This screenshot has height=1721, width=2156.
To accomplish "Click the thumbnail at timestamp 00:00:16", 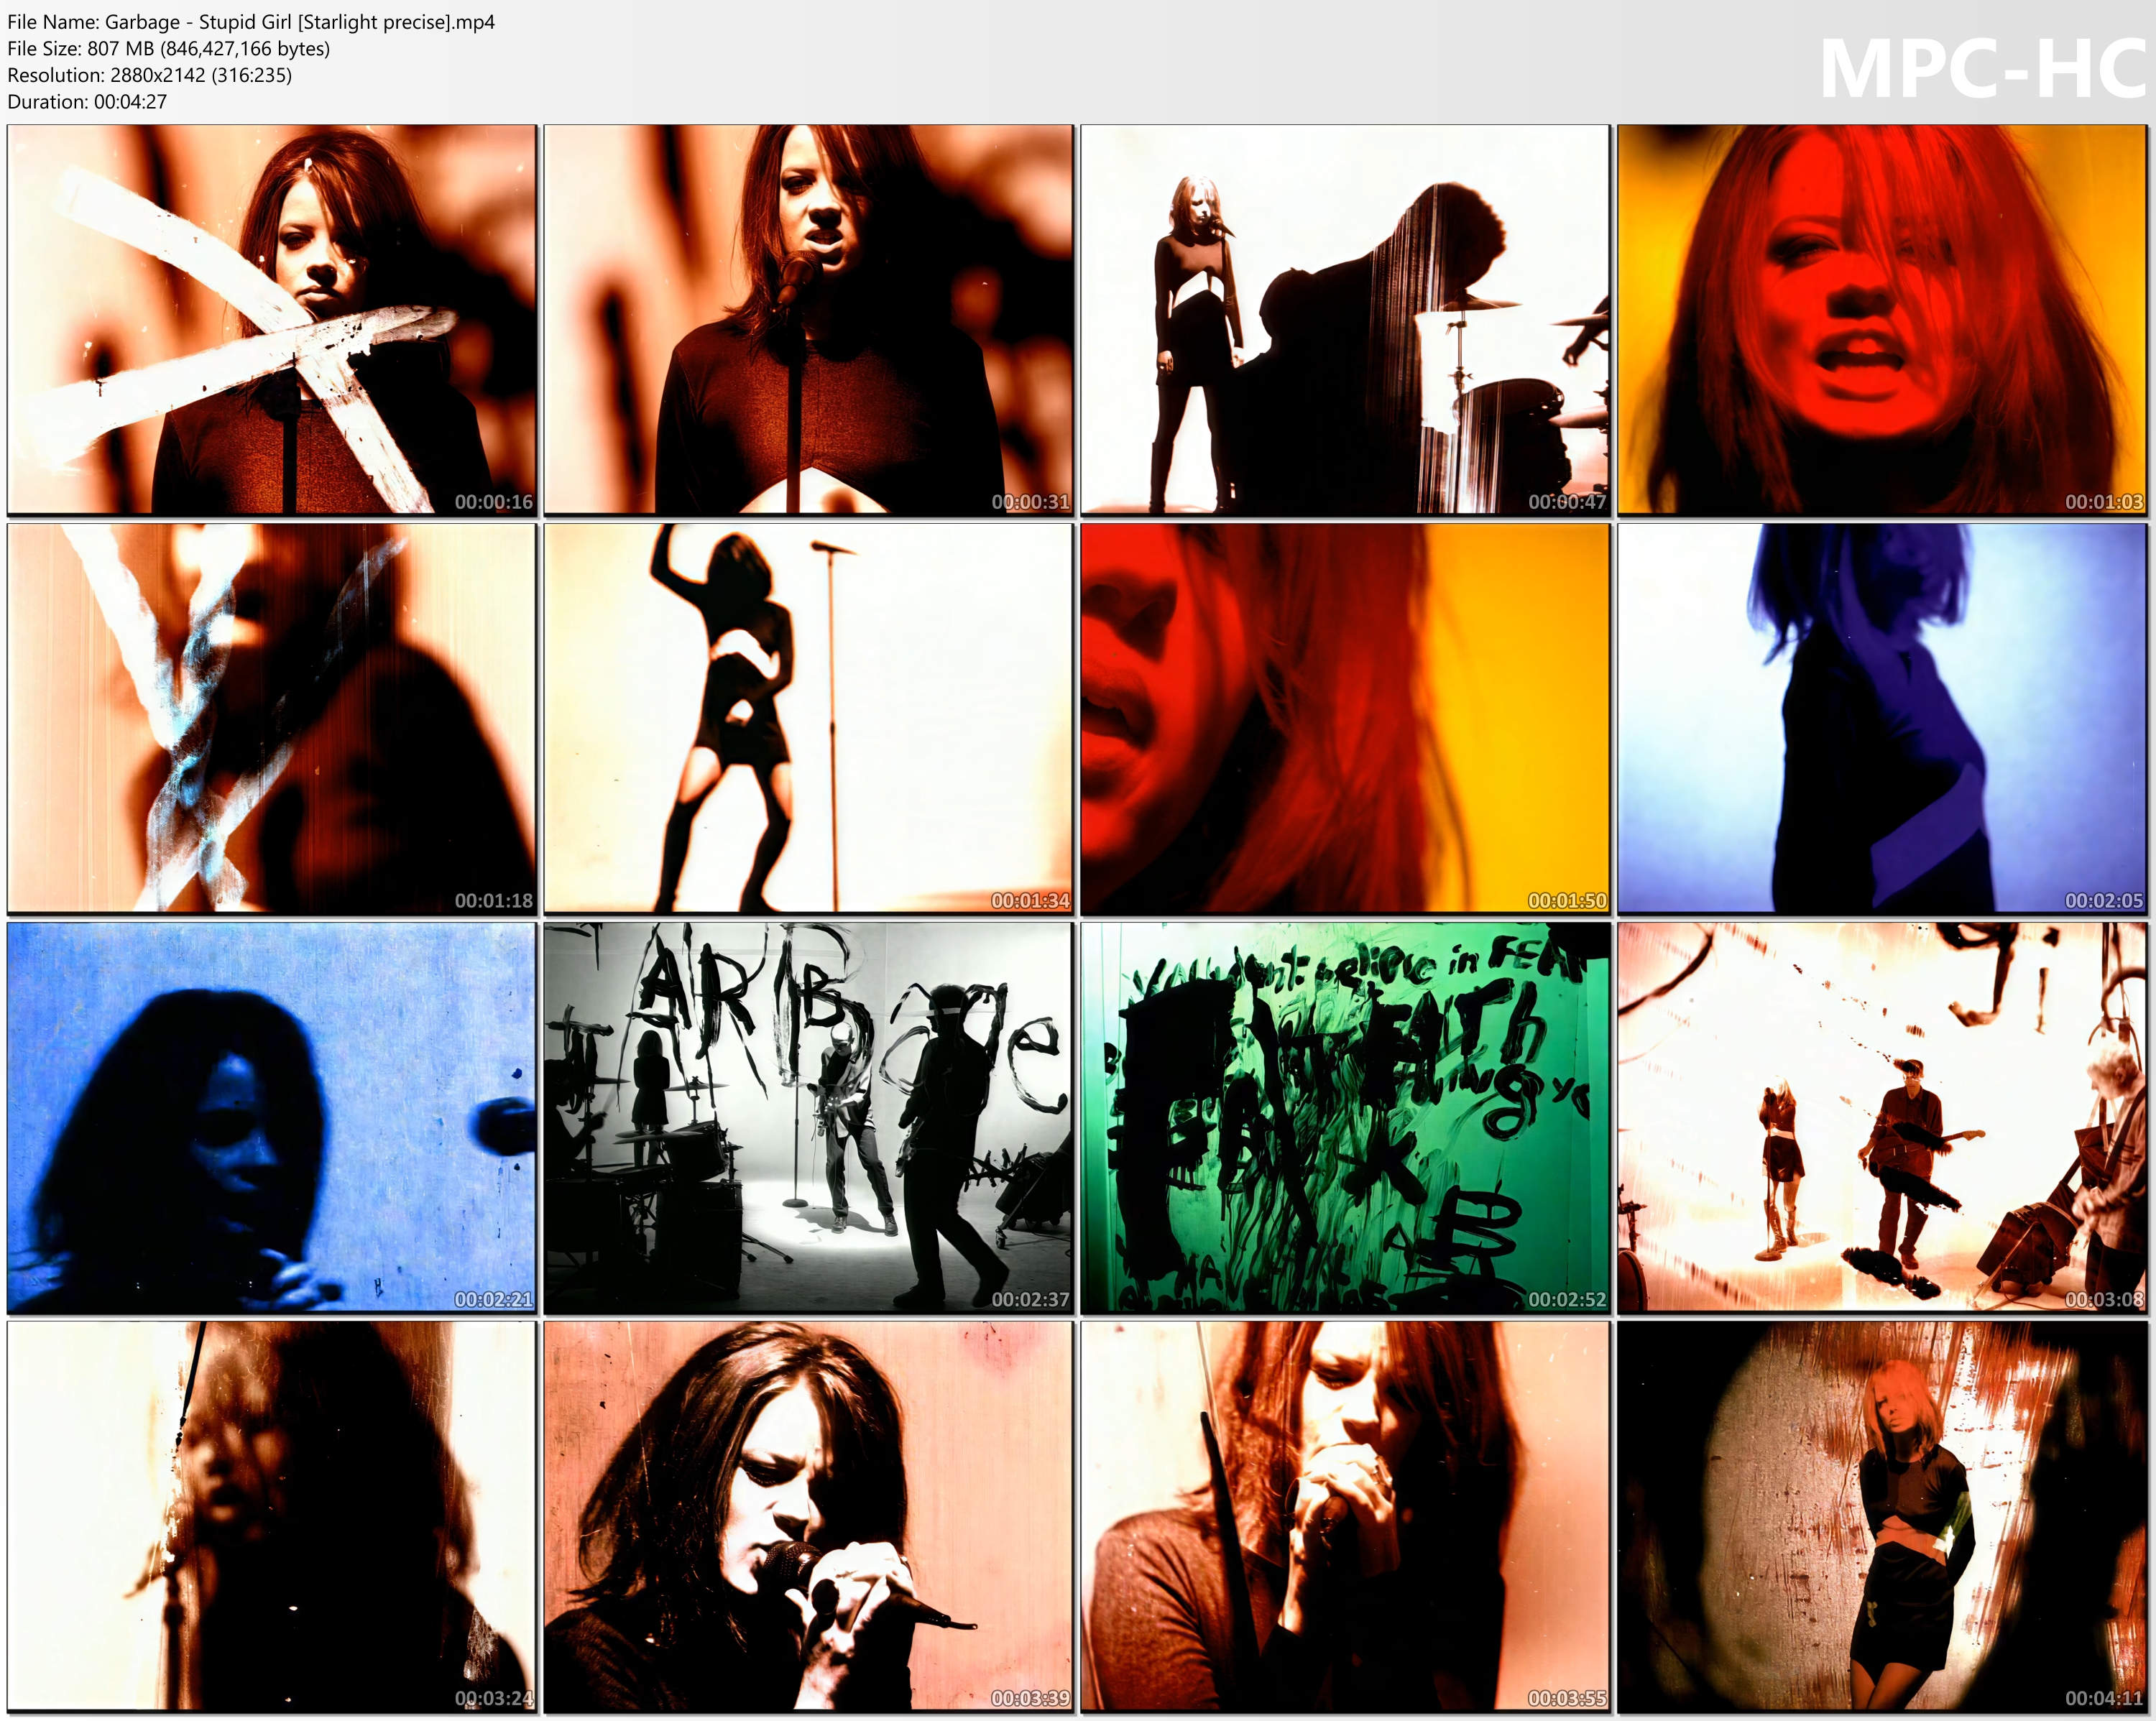I will pyautogui.click(x=272, y=320).
